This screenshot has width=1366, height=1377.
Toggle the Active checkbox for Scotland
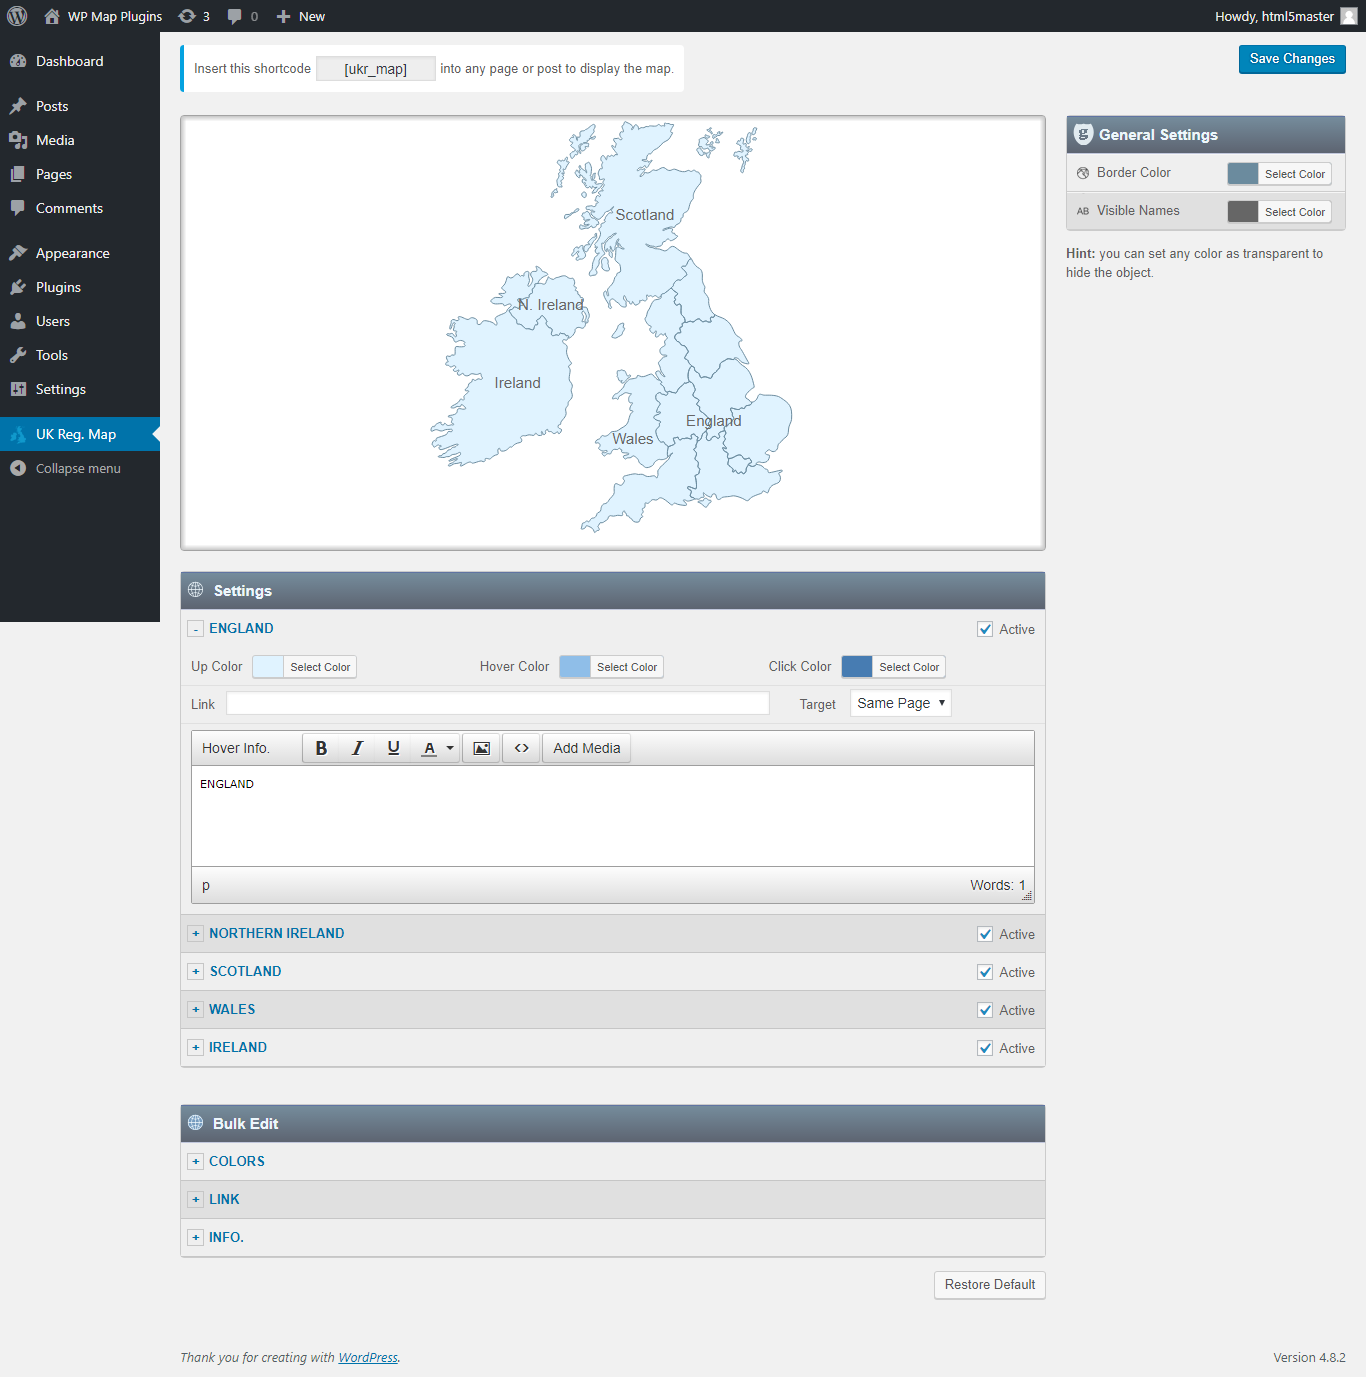coord(985,972)
